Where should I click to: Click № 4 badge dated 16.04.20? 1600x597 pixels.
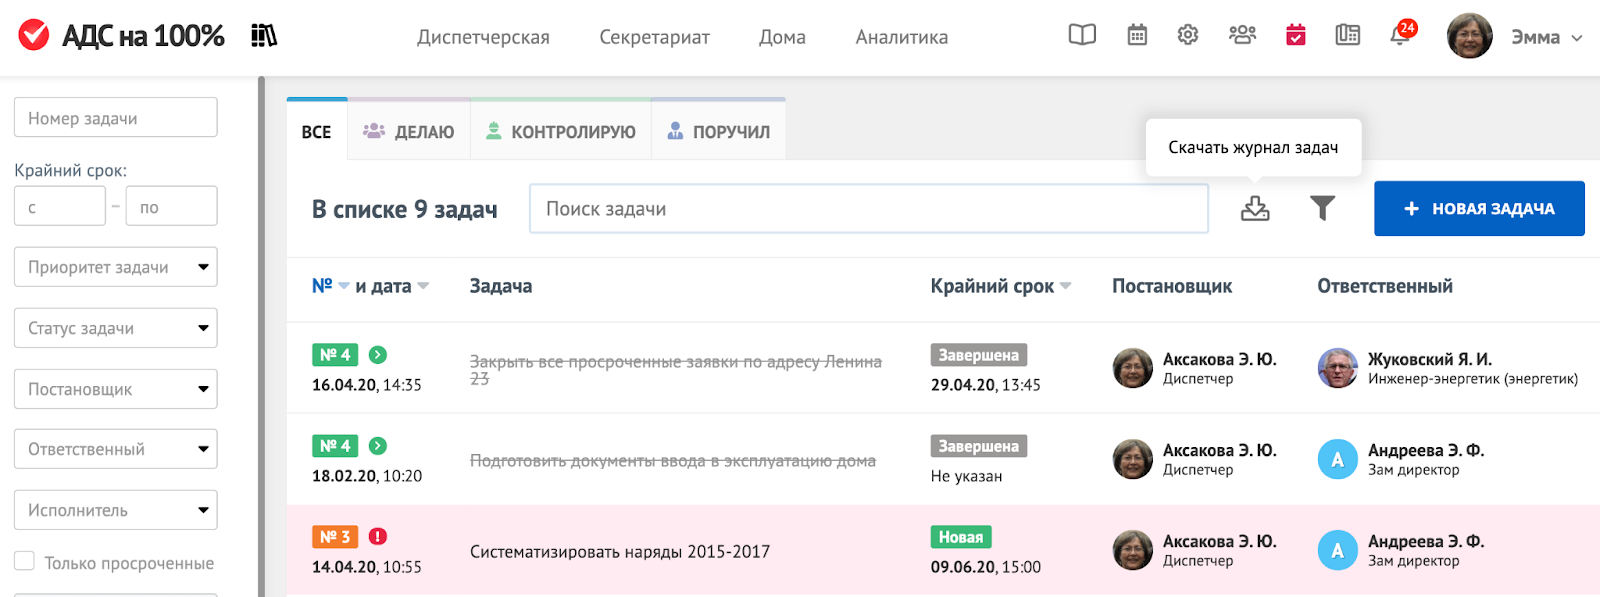pos(335,355)
